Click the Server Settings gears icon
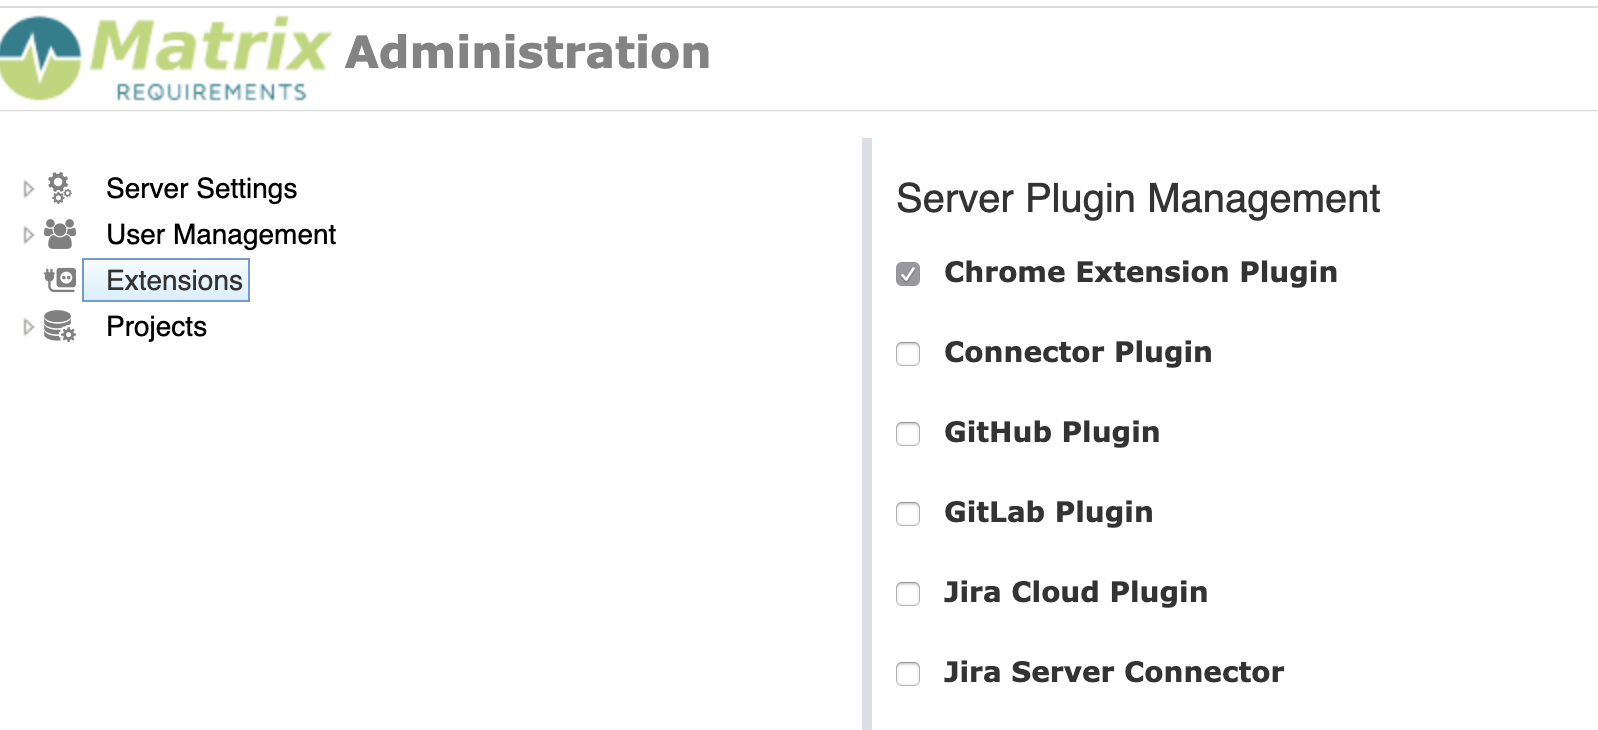The image size is (1598, 730). point(60,188)
